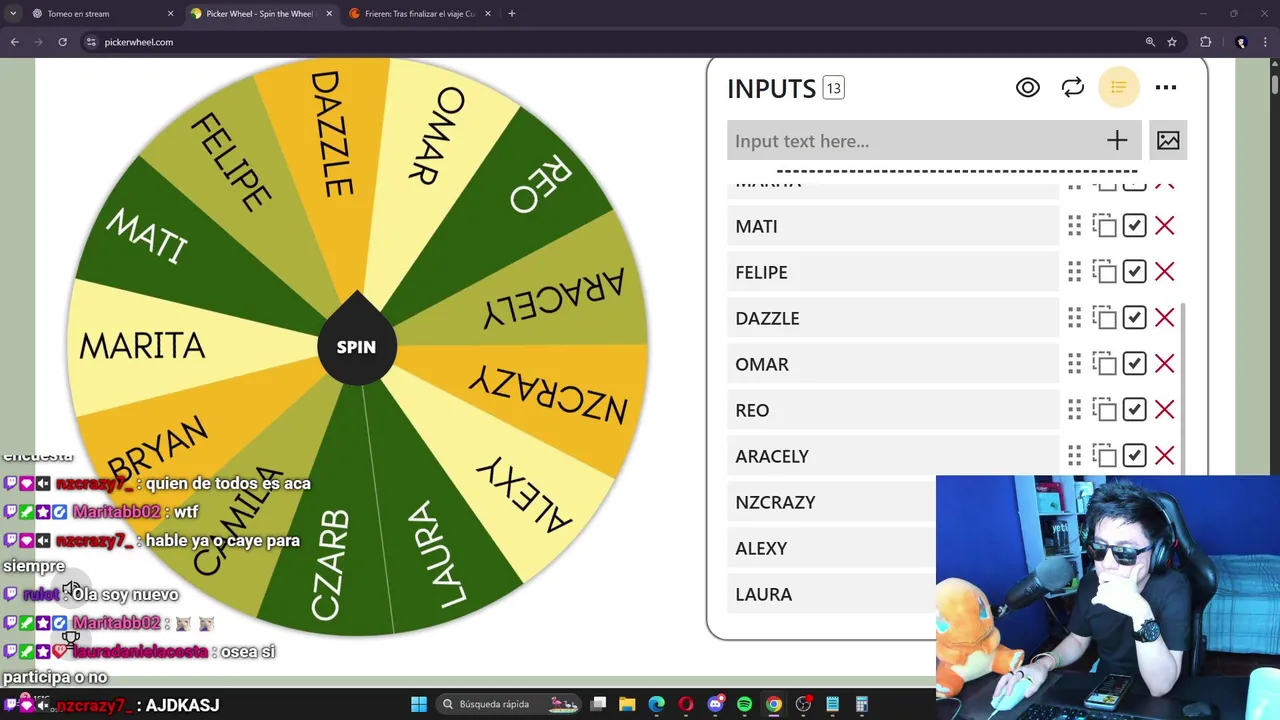
Task: Click the browser back arrow
Action: [15, 42]
